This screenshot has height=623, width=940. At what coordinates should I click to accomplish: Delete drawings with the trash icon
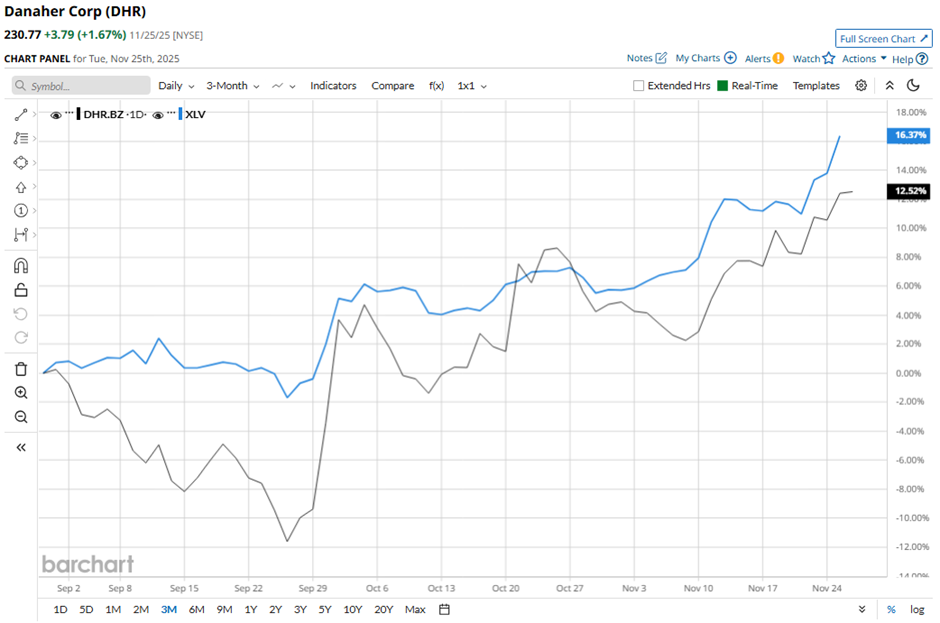[x=21, y=369]
